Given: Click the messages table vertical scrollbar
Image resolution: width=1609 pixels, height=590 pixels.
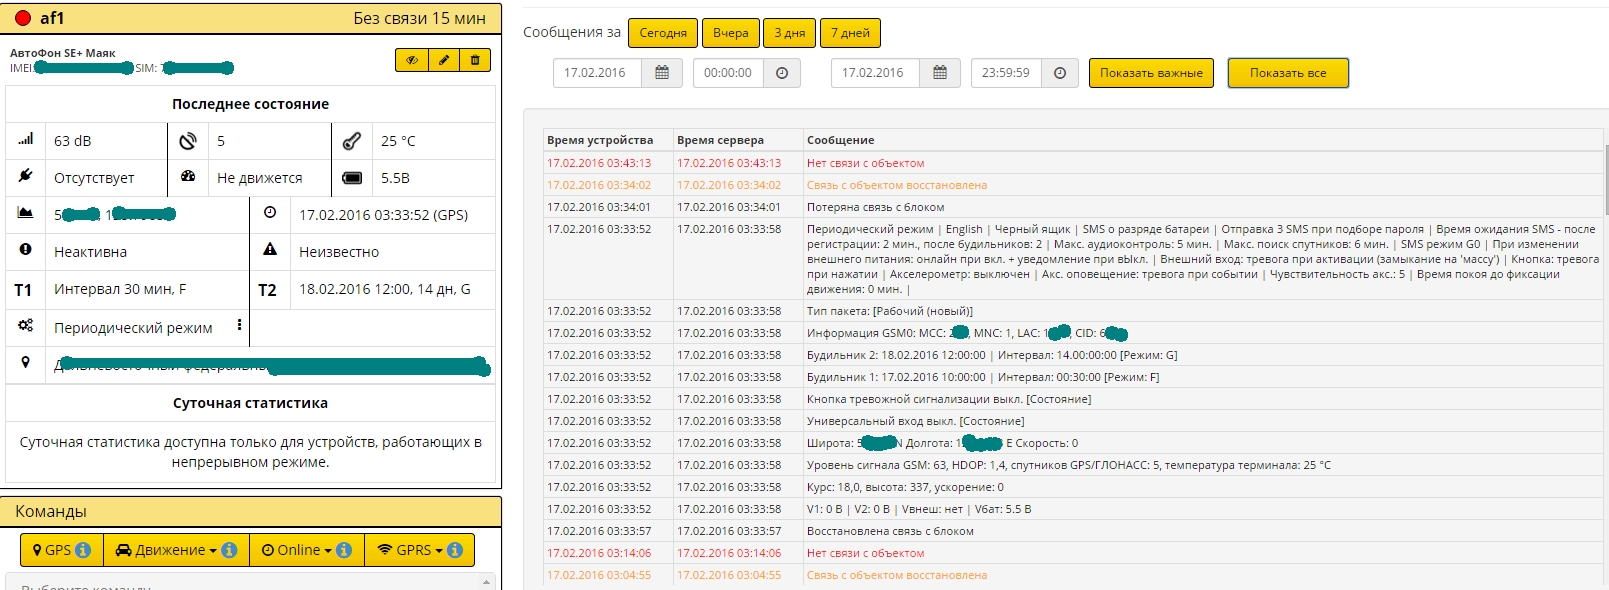Looking at the screenshot, I should click(x=1605, y=180).
